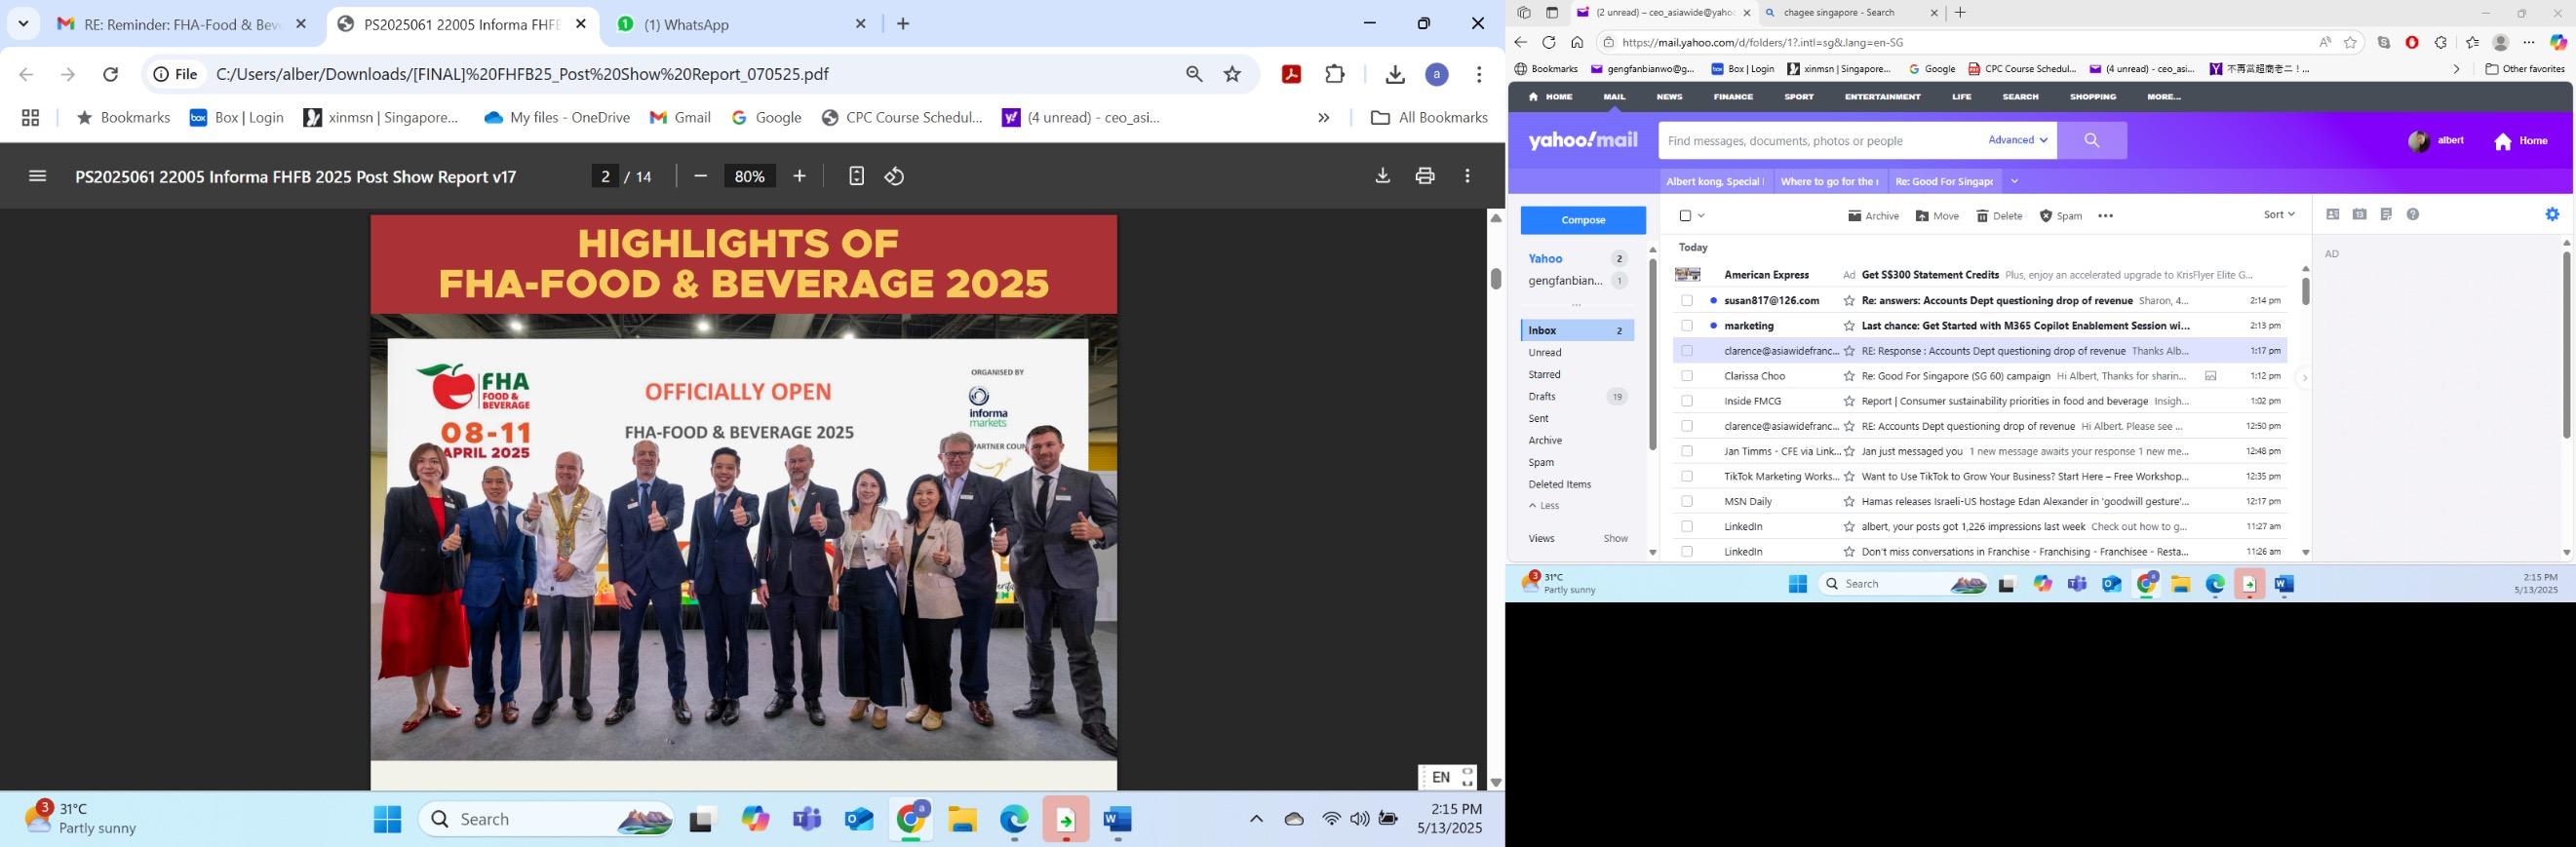
Task: Bookmark this PDF tab in Chrome
Action: (x=1232, y=74)
